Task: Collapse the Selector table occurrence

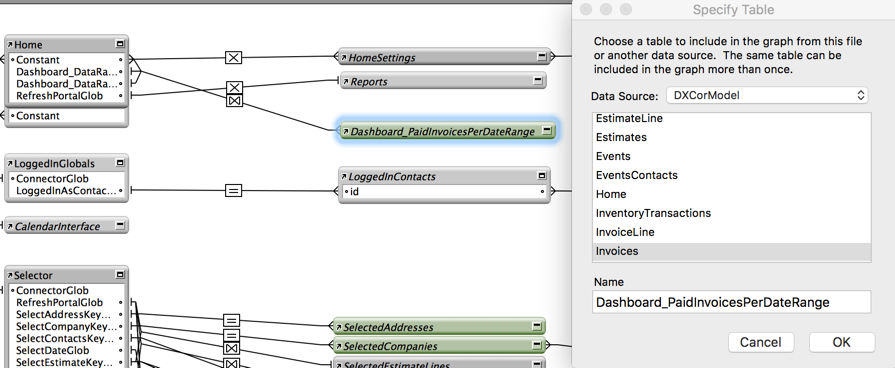Action: [x=120, y=275]
